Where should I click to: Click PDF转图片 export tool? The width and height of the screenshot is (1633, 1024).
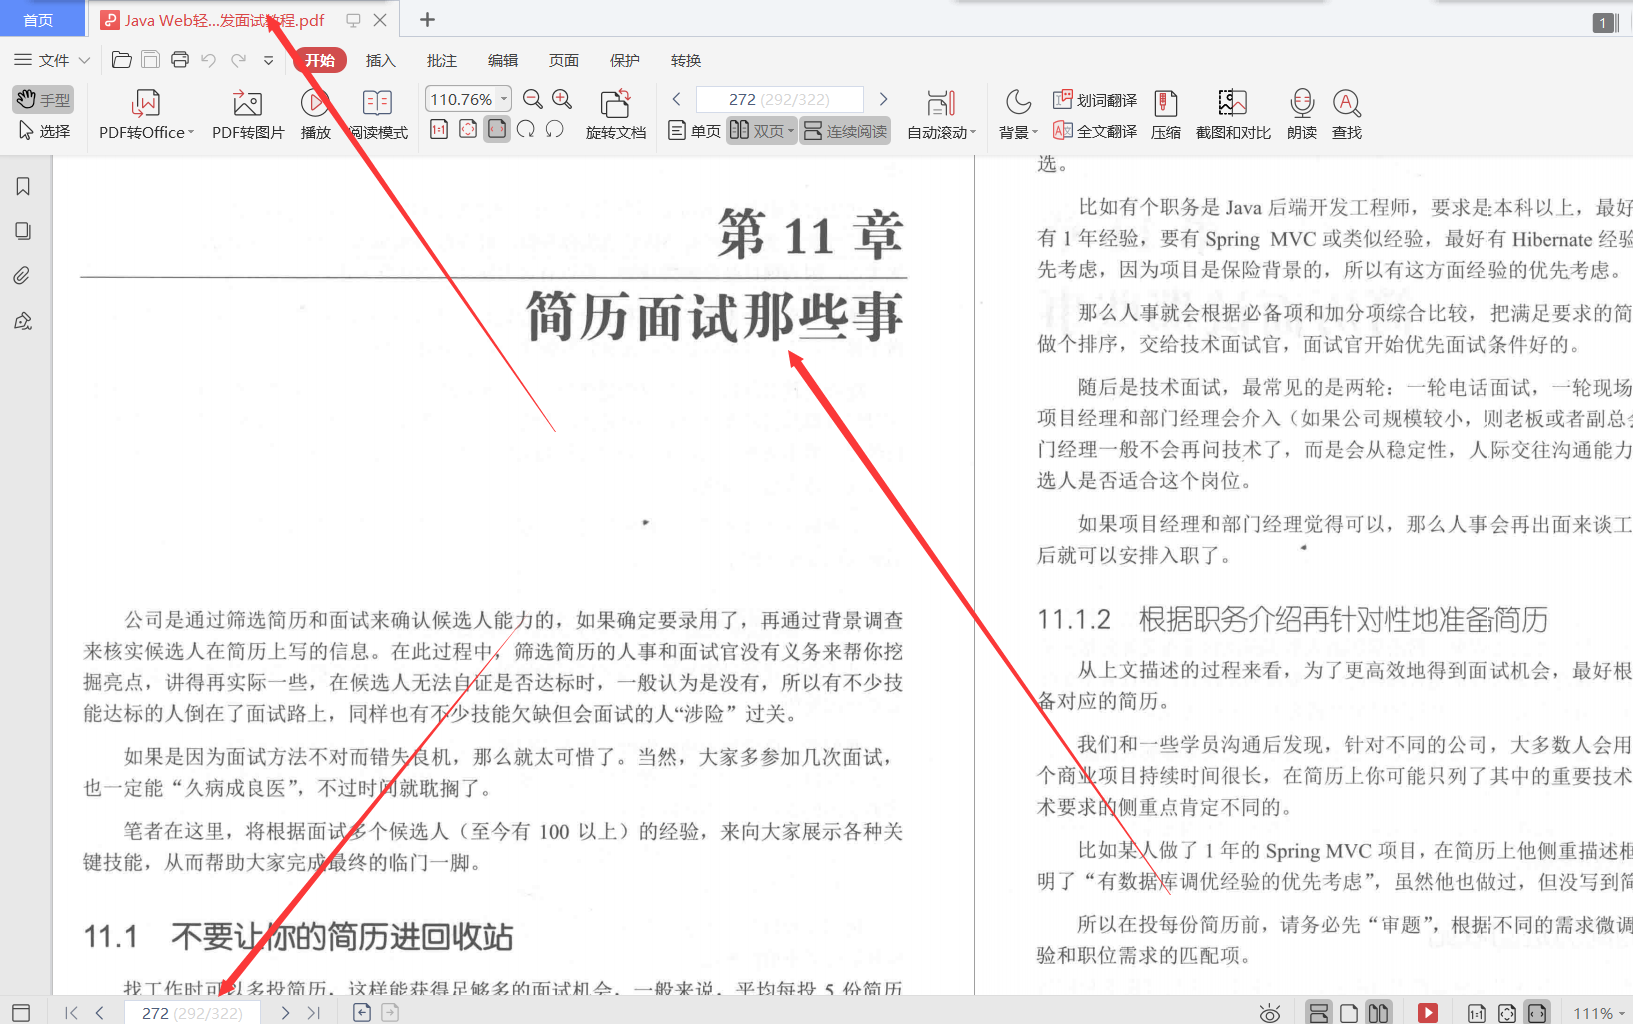coord(248,115)
